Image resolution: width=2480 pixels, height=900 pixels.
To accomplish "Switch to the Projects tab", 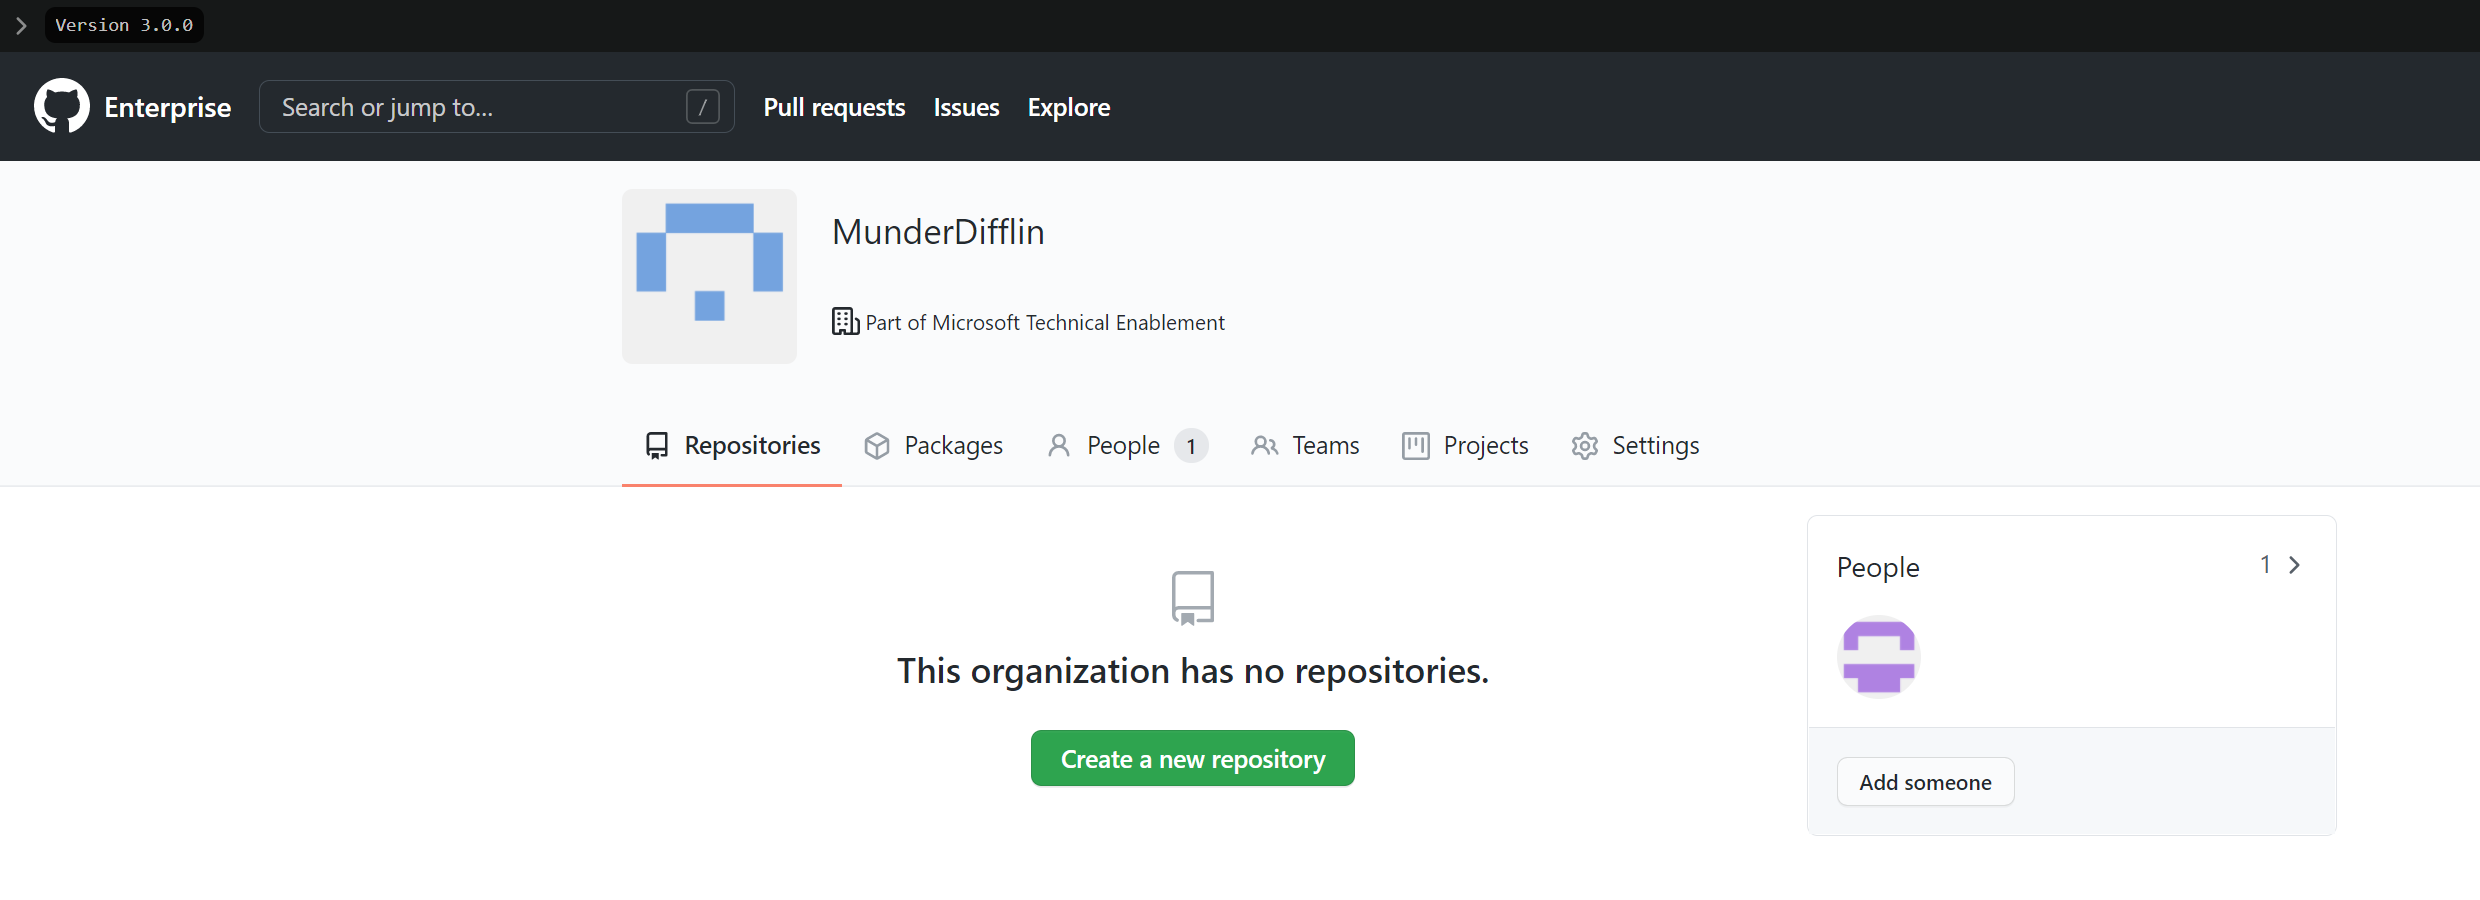I will pos(1466,445).
